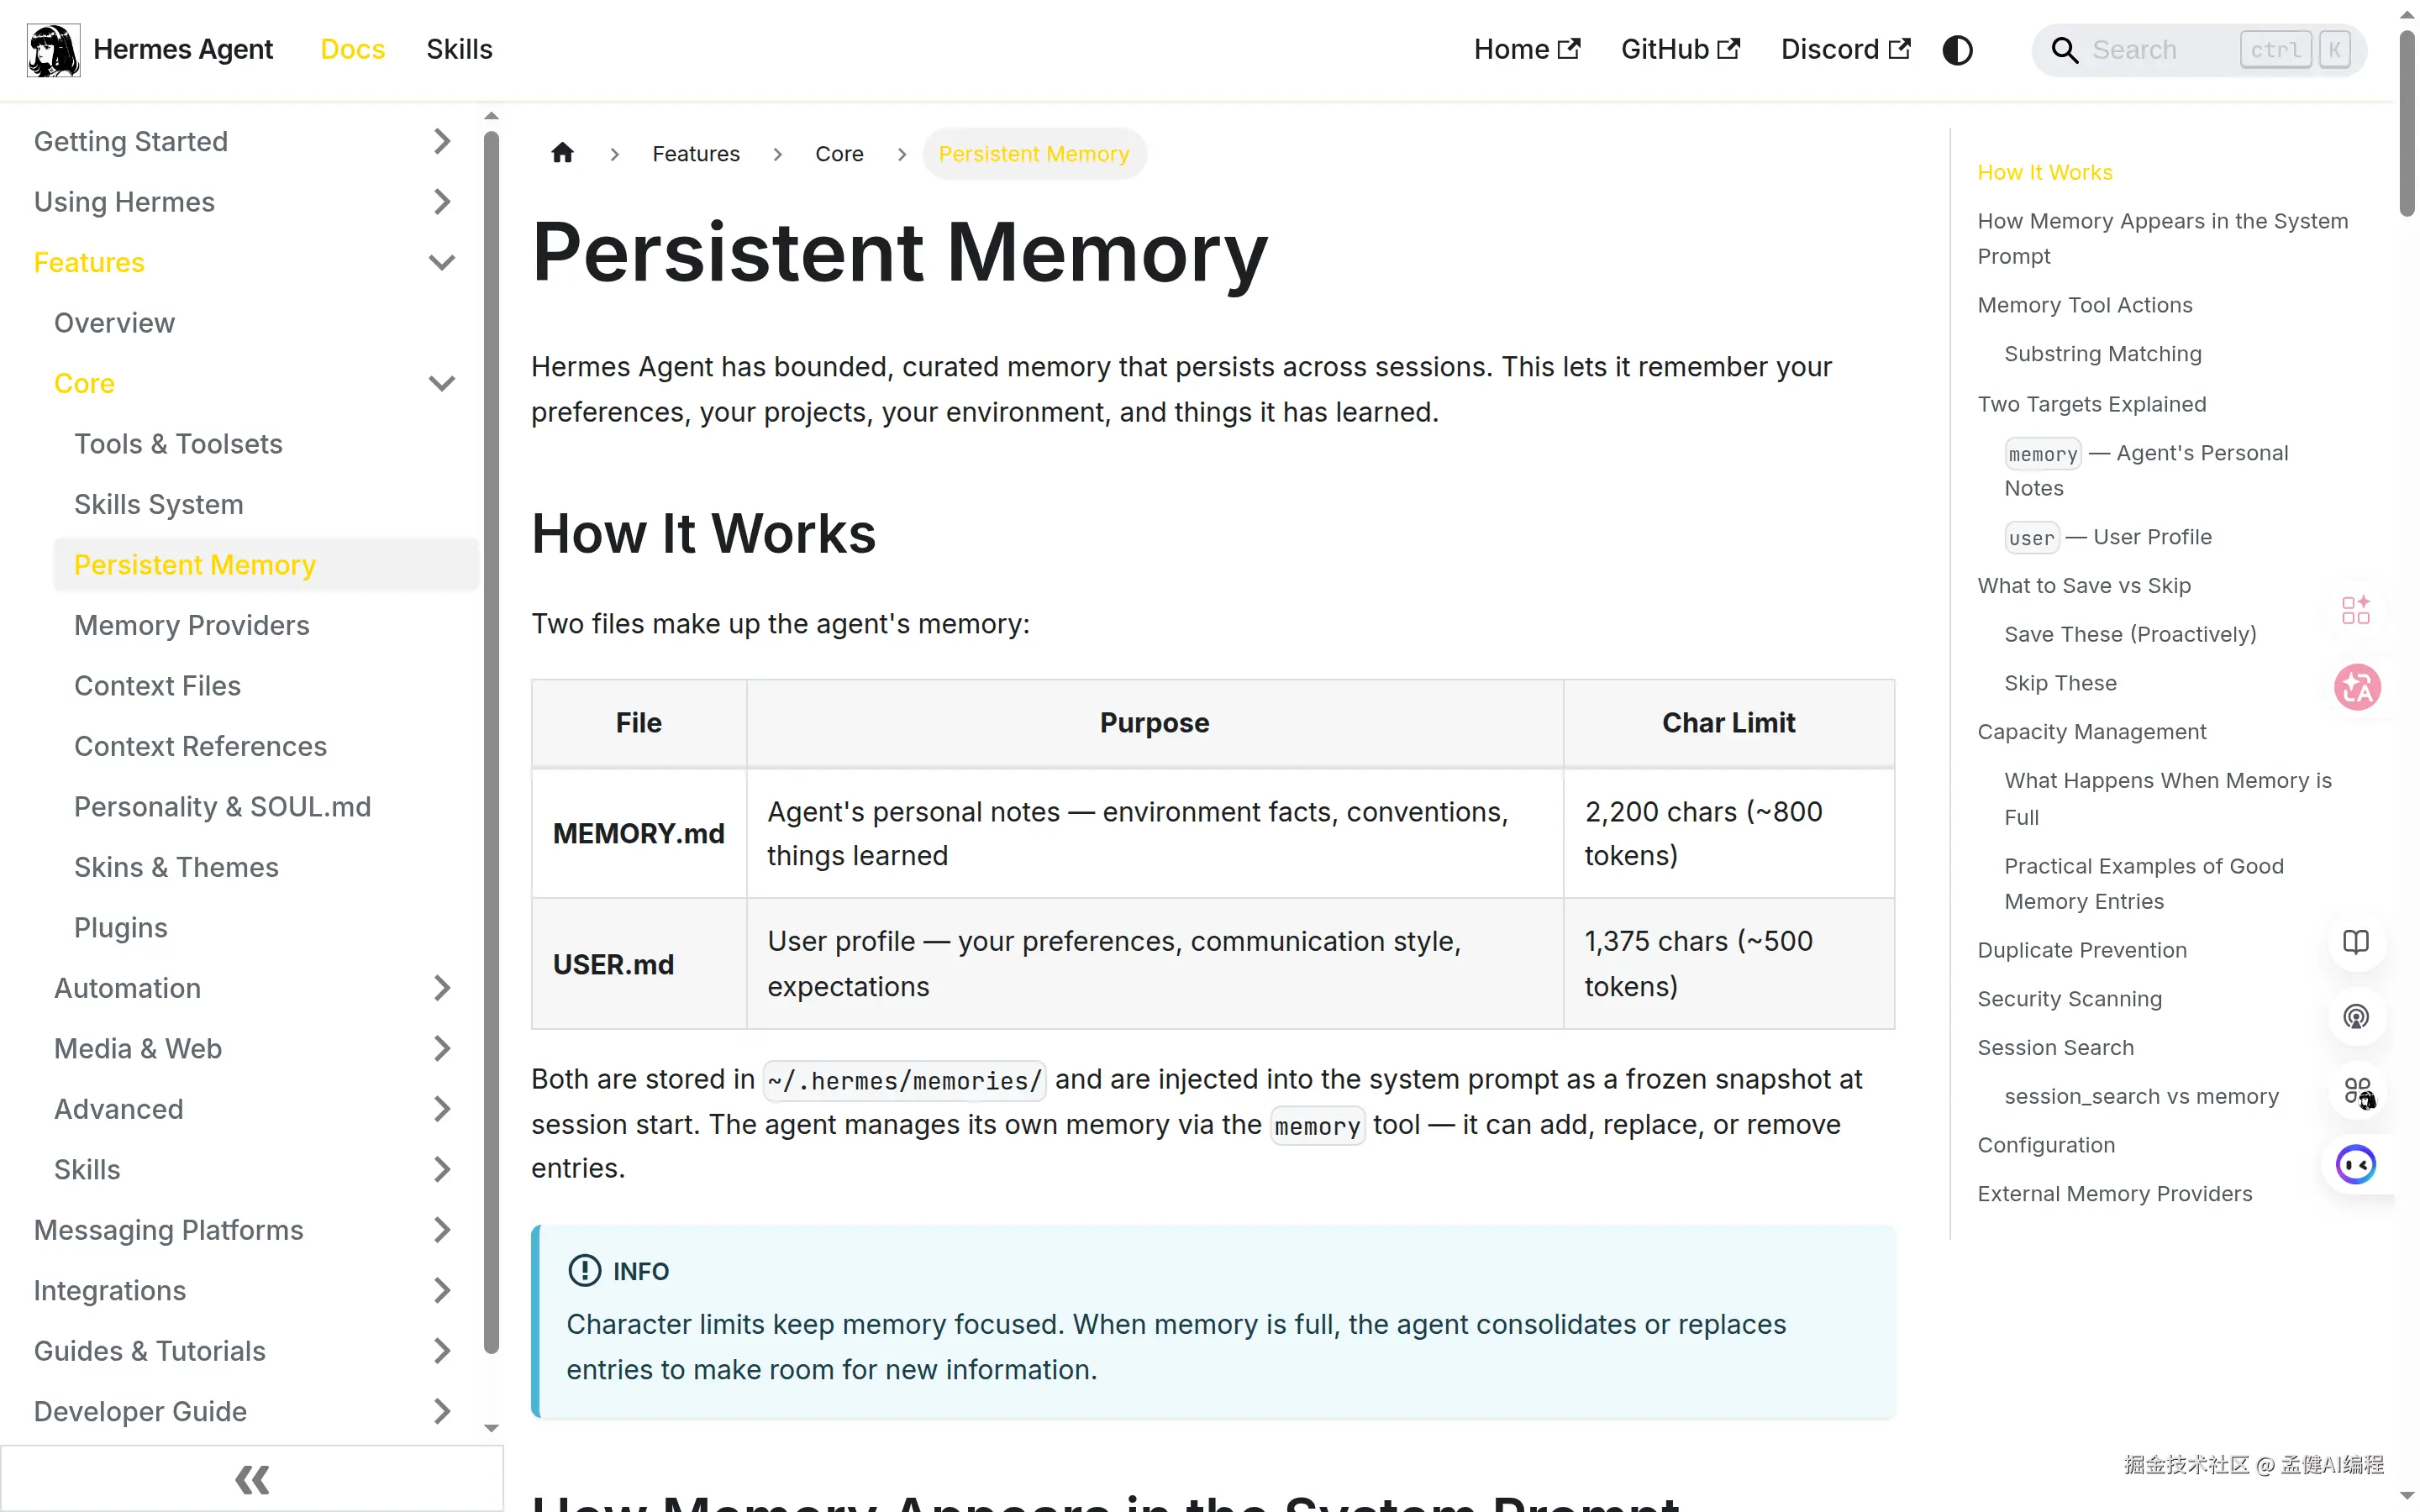Screen dimensions: 2420x1512
Task: Click the home breadcrumb icon
Action: (x=562, y=153)
